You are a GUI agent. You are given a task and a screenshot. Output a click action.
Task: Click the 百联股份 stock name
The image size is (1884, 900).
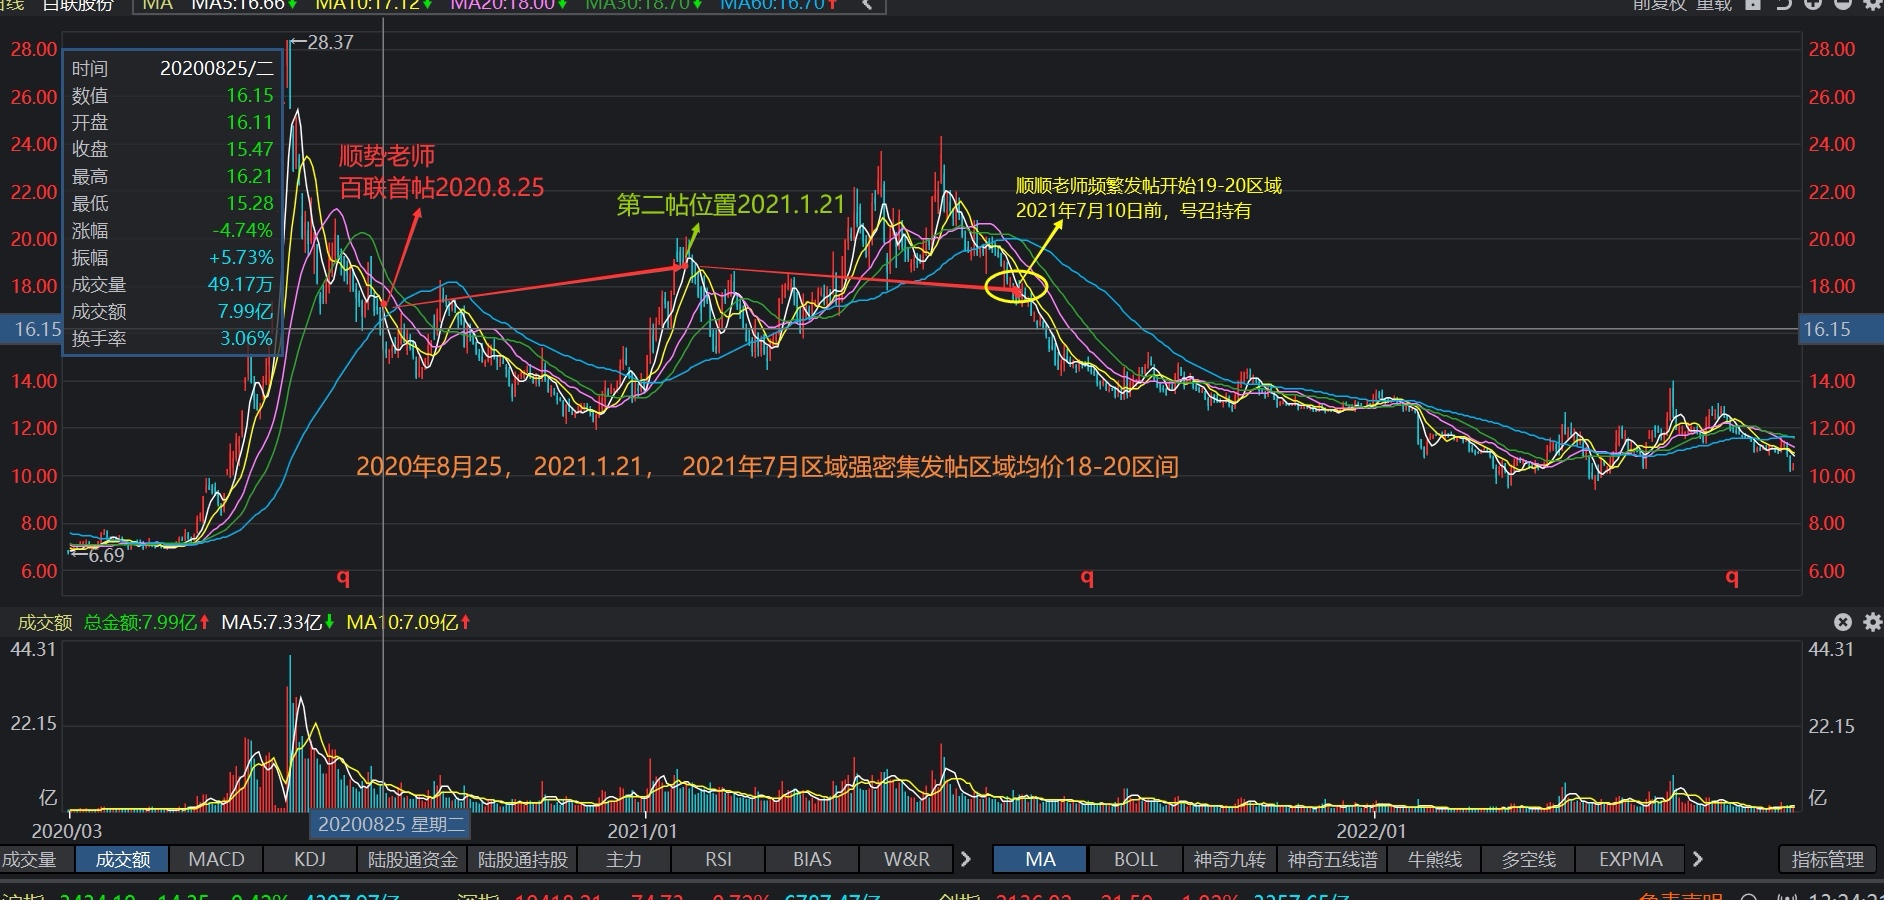click(x=78, y=4)
